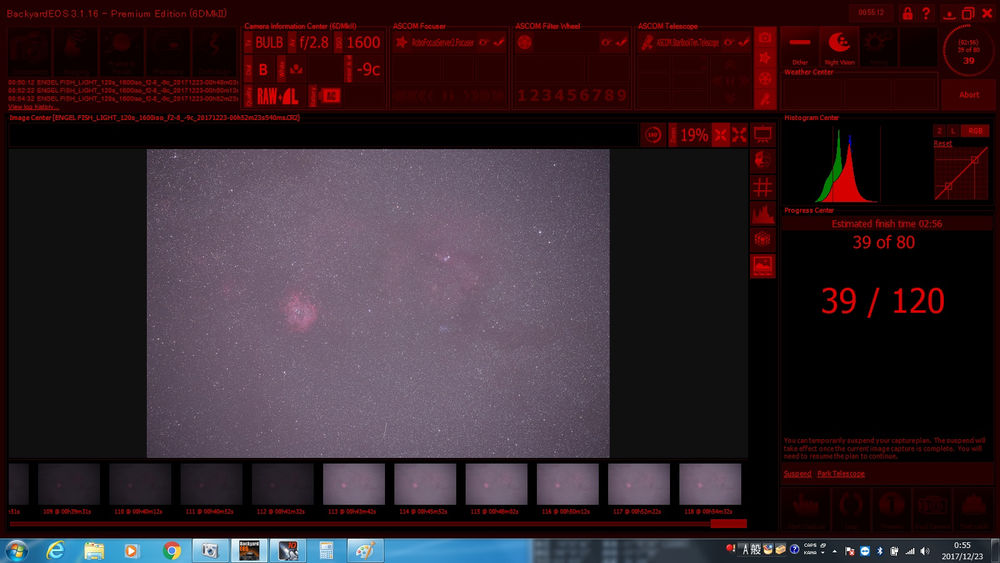Click the lock icon in title bar
1000x563 pixels.
(x=907, y=13)
